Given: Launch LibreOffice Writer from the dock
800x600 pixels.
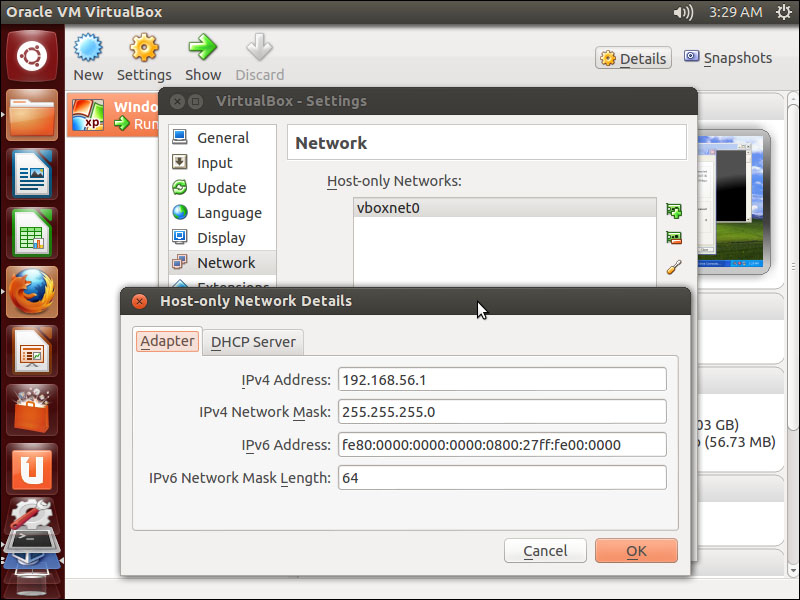Looking at the screenshot, I should tap(32, 174).
